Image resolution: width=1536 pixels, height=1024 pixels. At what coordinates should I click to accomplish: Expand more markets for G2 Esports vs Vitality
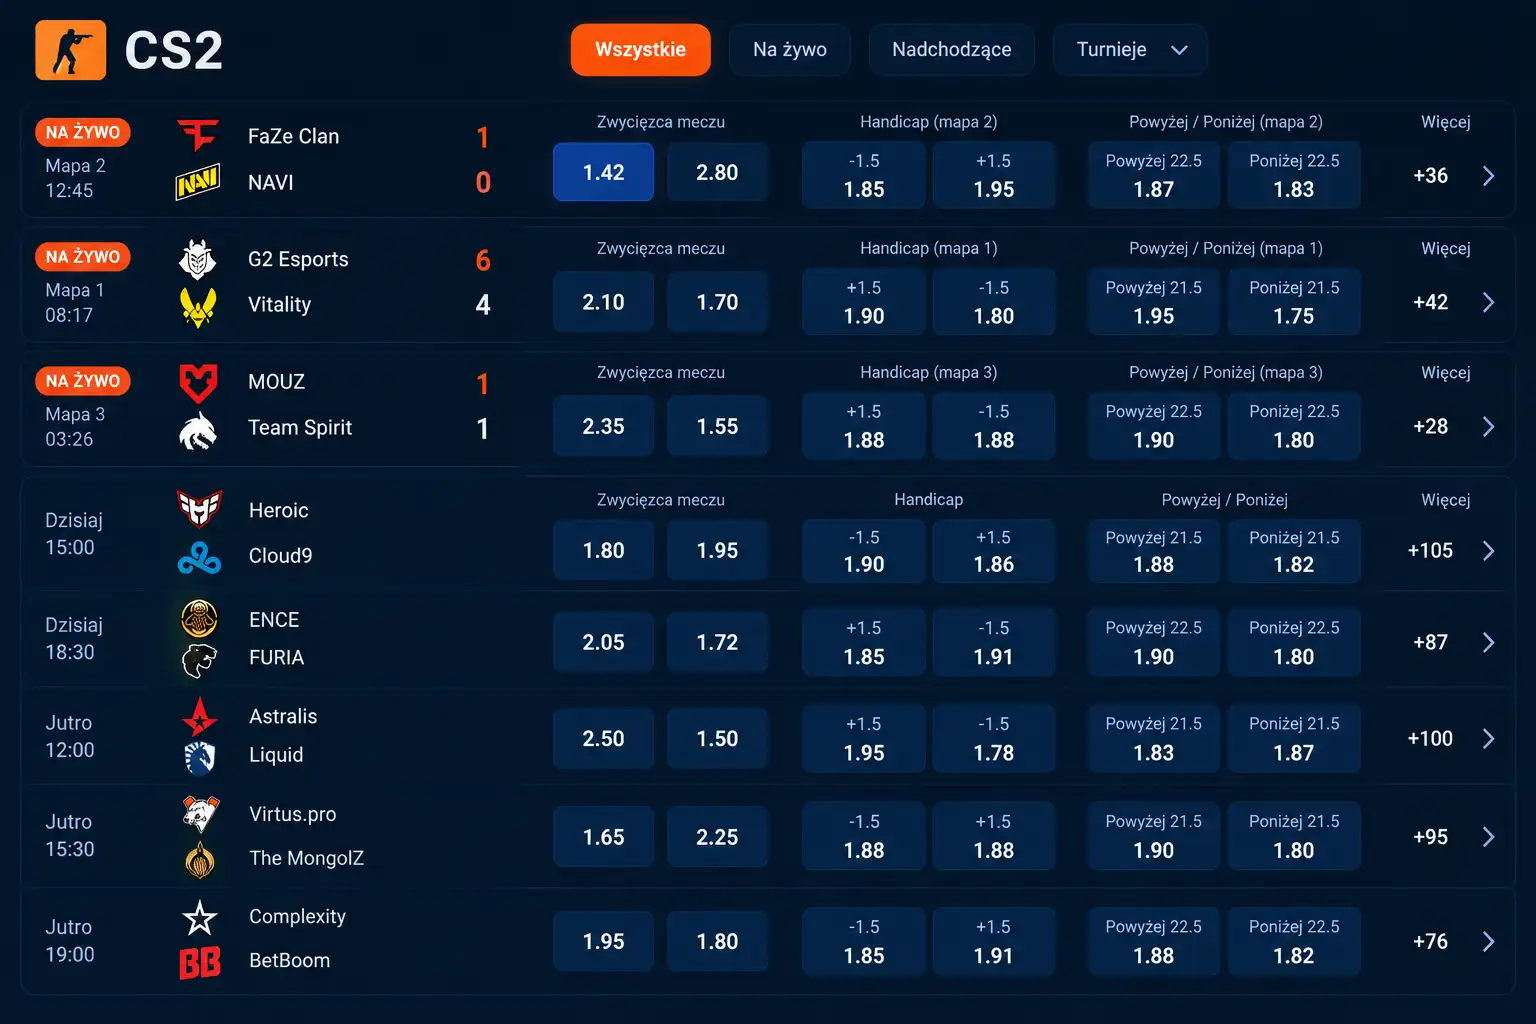(x=1488, y=302)
